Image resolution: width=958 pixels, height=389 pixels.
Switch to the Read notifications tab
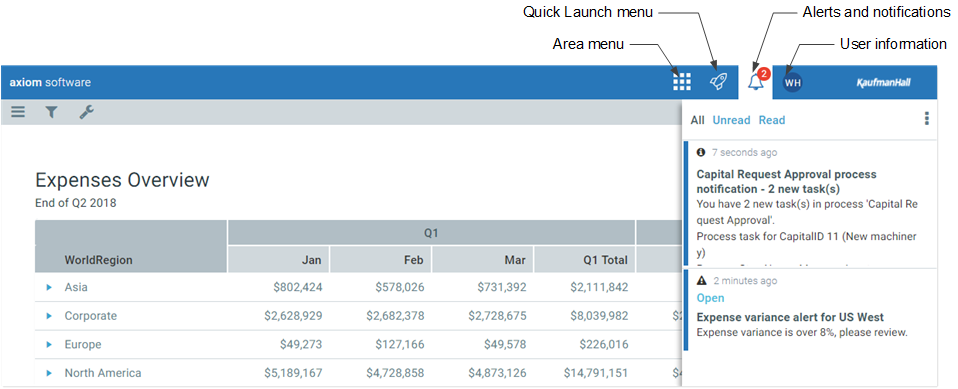click(x=772, y=120)
